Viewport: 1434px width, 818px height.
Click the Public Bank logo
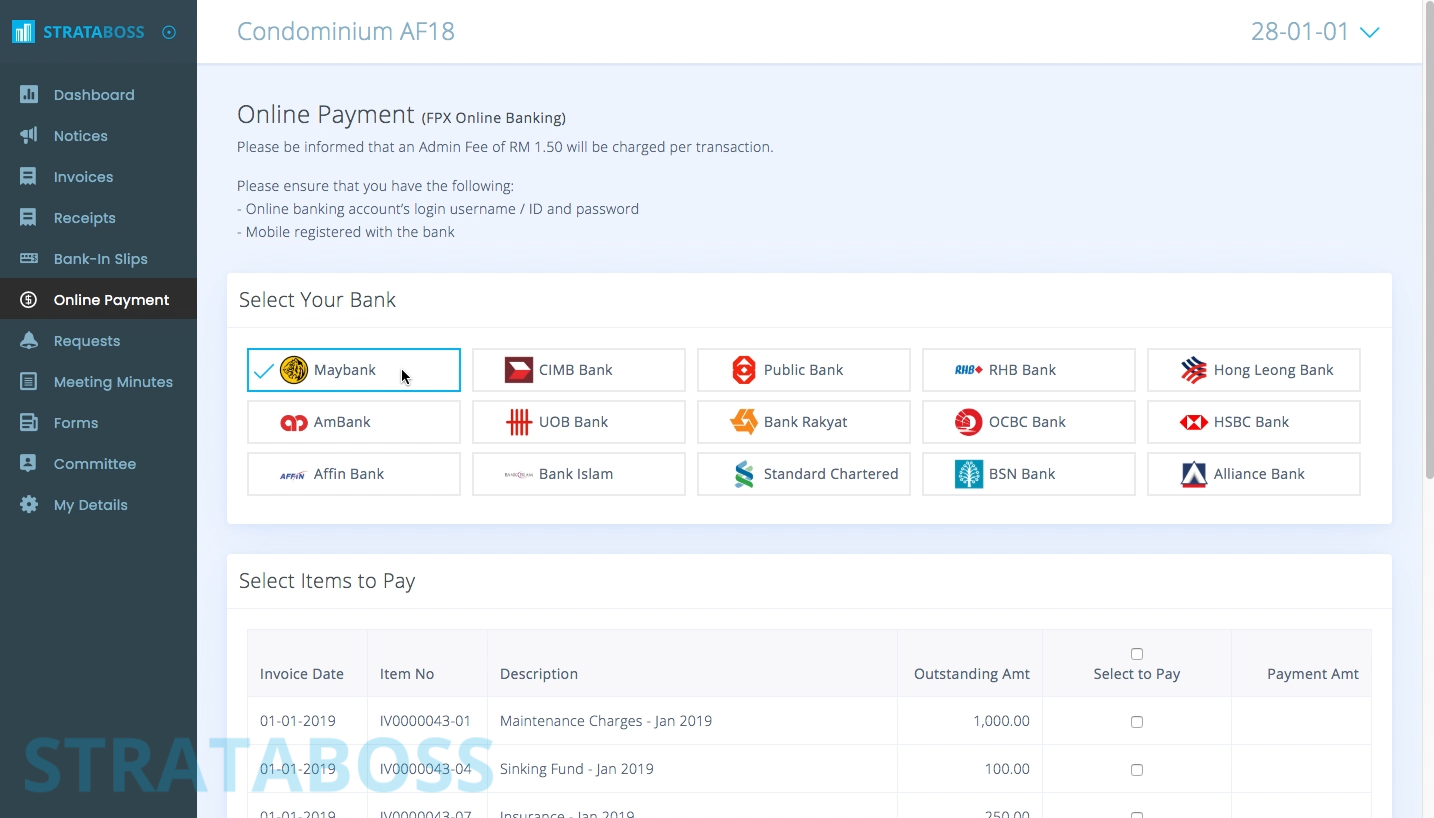click(744, 370)
